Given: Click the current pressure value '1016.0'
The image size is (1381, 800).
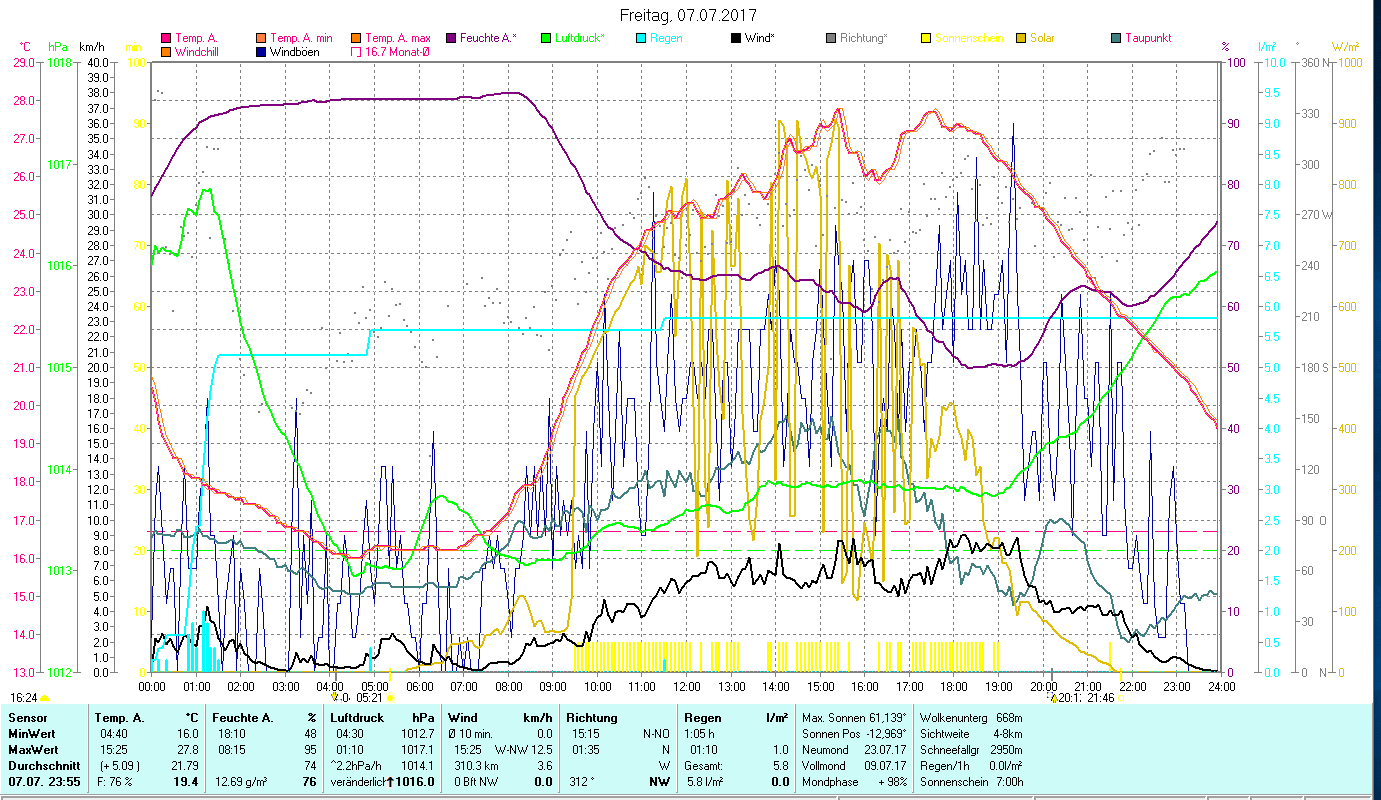Looking at the screenshot, I should [416, 782].
